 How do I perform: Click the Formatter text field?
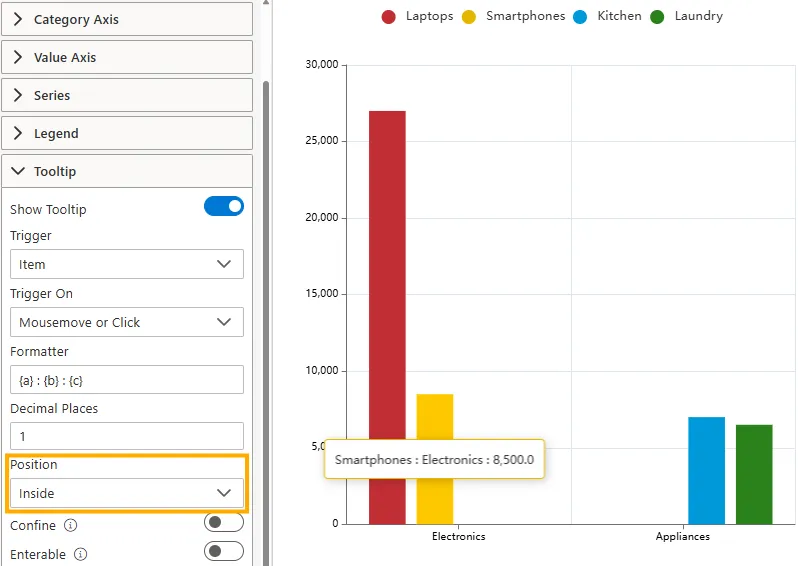(127, 380)
